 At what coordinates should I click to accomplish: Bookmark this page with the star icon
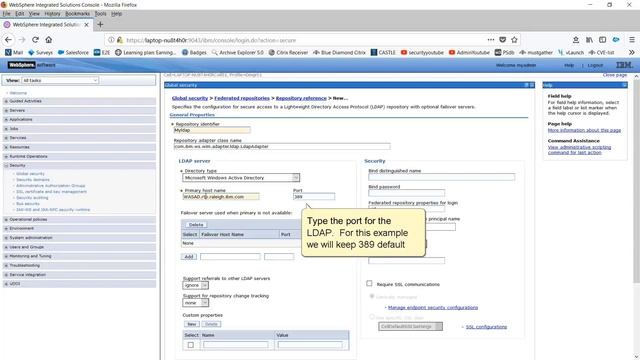(x=514, y=40)
